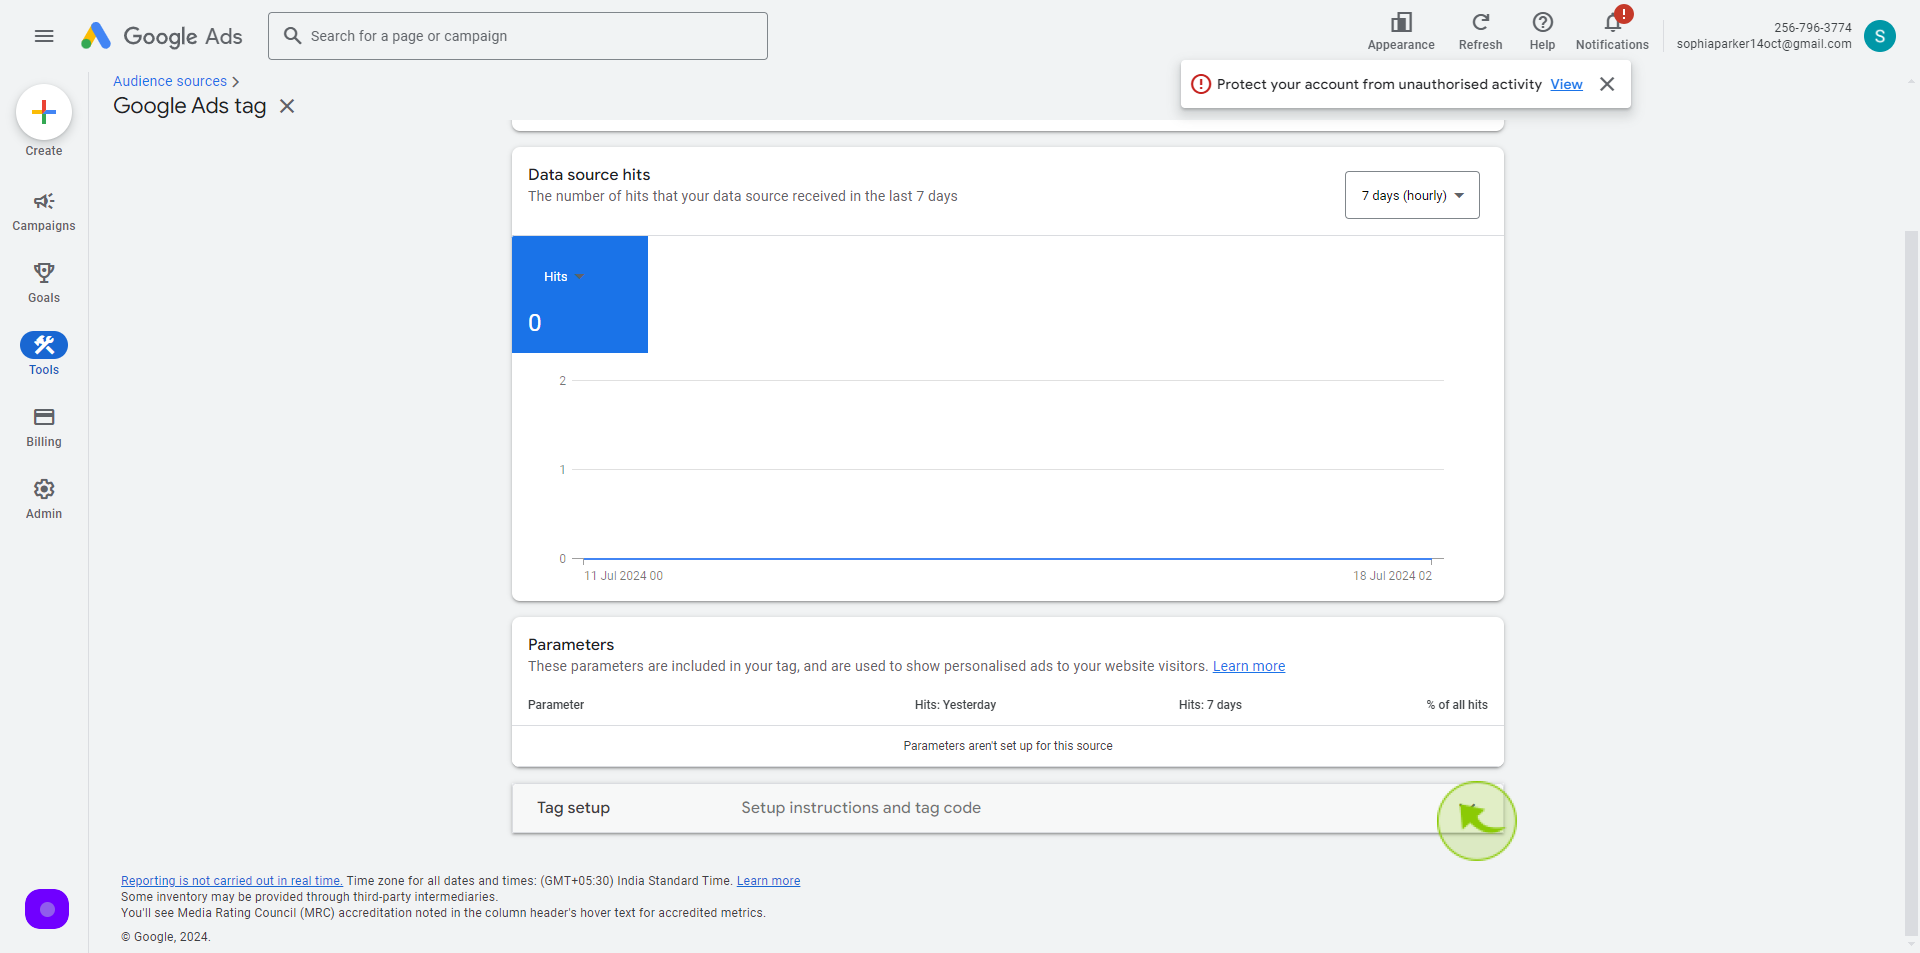Open Learn more about parameters
The width and height of the screenshot is (1920, 953).
tap(1249, 666)
